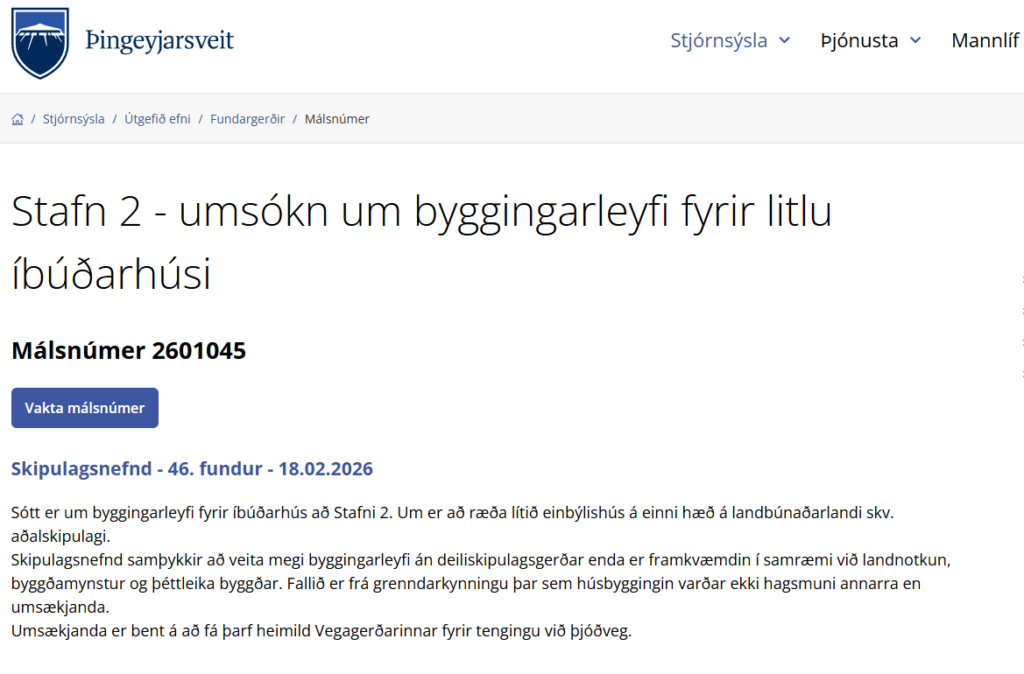This screenshot has width=1024, height=674.
Task: Expand the Þjónusta menu chevron
Action: click(x=916, y=41)
